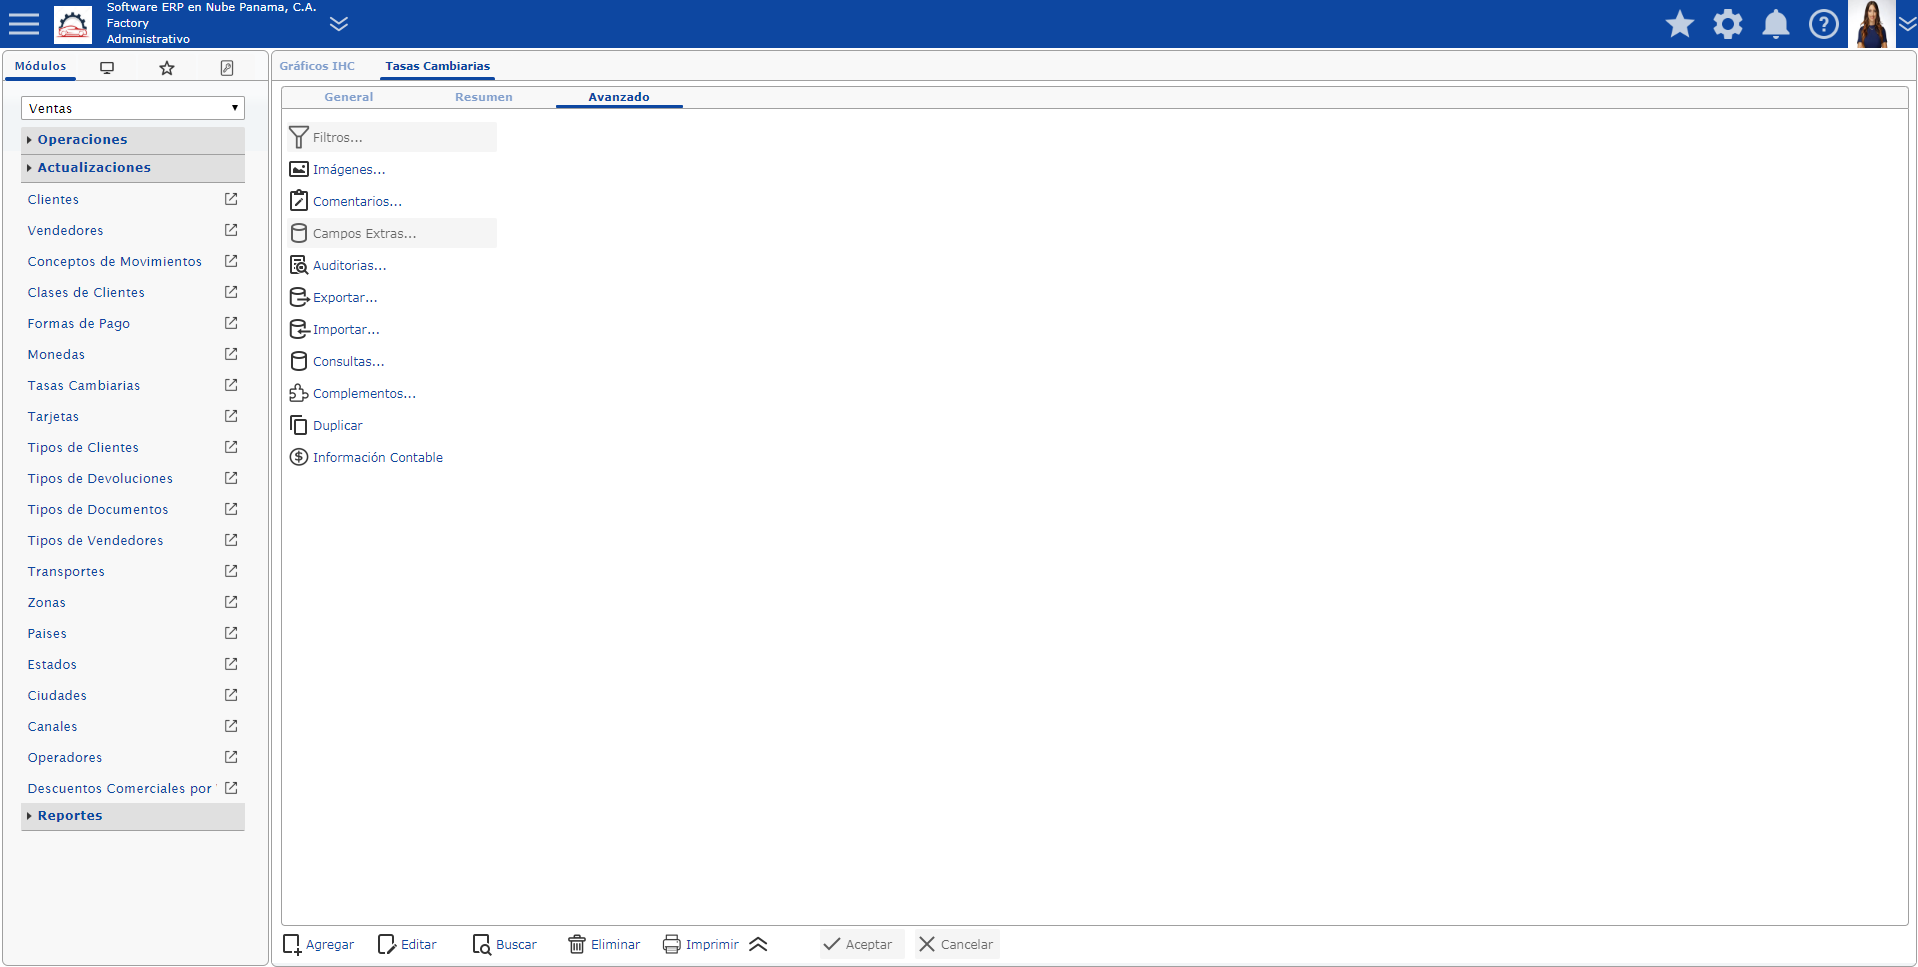This screenshot has width=1918, height=967.
Task: Open the clip document tab in sidebar
Action: [x=227, y=68]
